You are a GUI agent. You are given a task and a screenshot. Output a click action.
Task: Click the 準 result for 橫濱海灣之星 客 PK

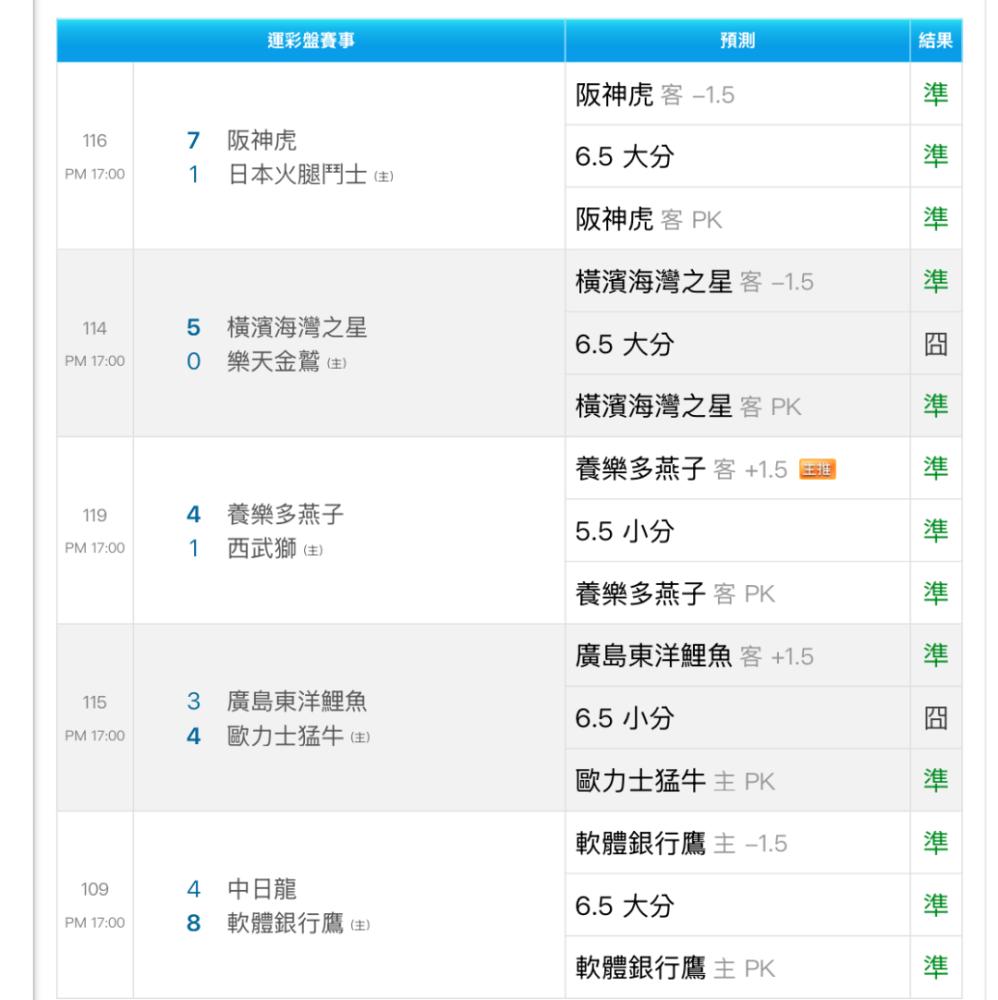click(936, 406)
